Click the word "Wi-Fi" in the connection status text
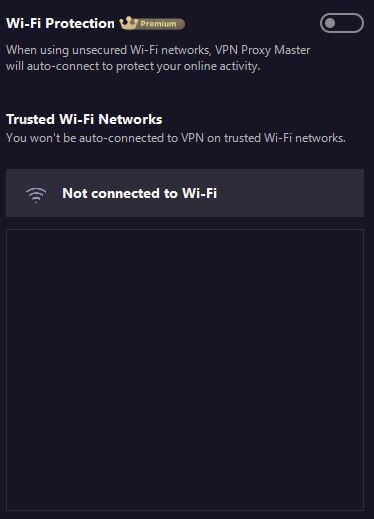 point(199,193)
